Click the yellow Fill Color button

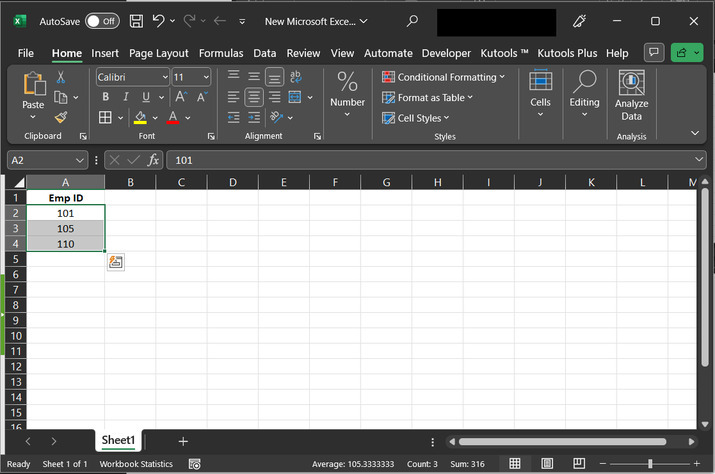point(140,117)
